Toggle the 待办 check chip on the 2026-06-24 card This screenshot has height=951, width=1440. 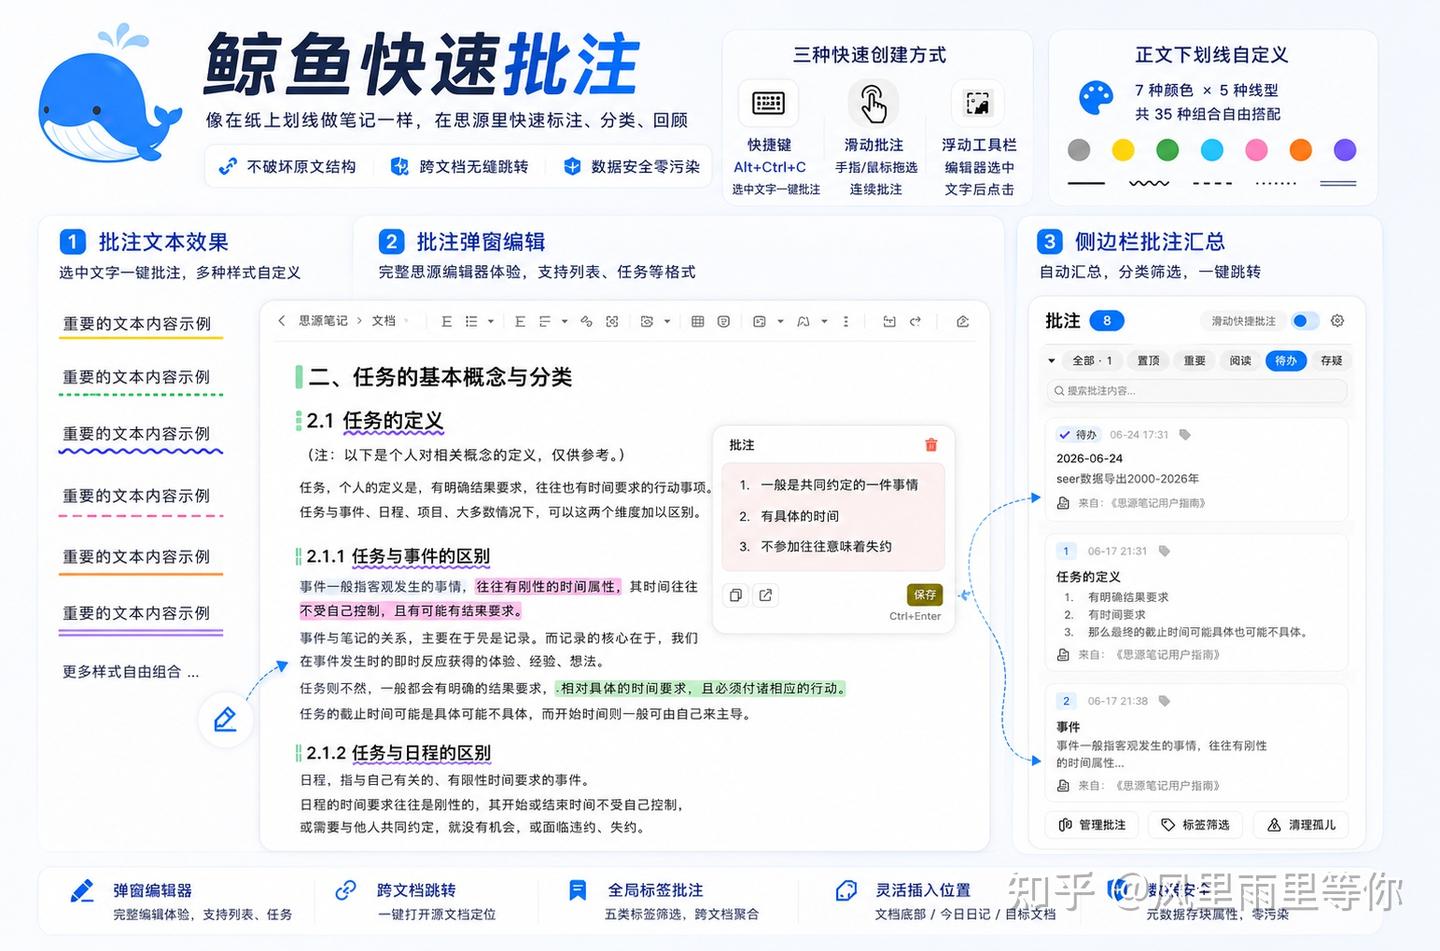pyautogui.click(x=1078, y=435)
